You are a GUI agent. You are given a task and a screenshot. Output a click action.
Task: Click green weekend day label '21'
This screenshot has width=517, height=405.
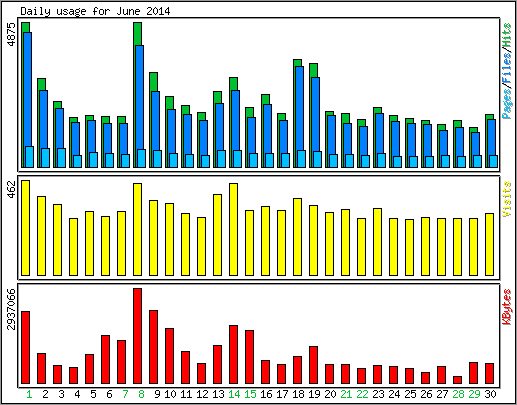pyautogui.click(x=346, y=394)
